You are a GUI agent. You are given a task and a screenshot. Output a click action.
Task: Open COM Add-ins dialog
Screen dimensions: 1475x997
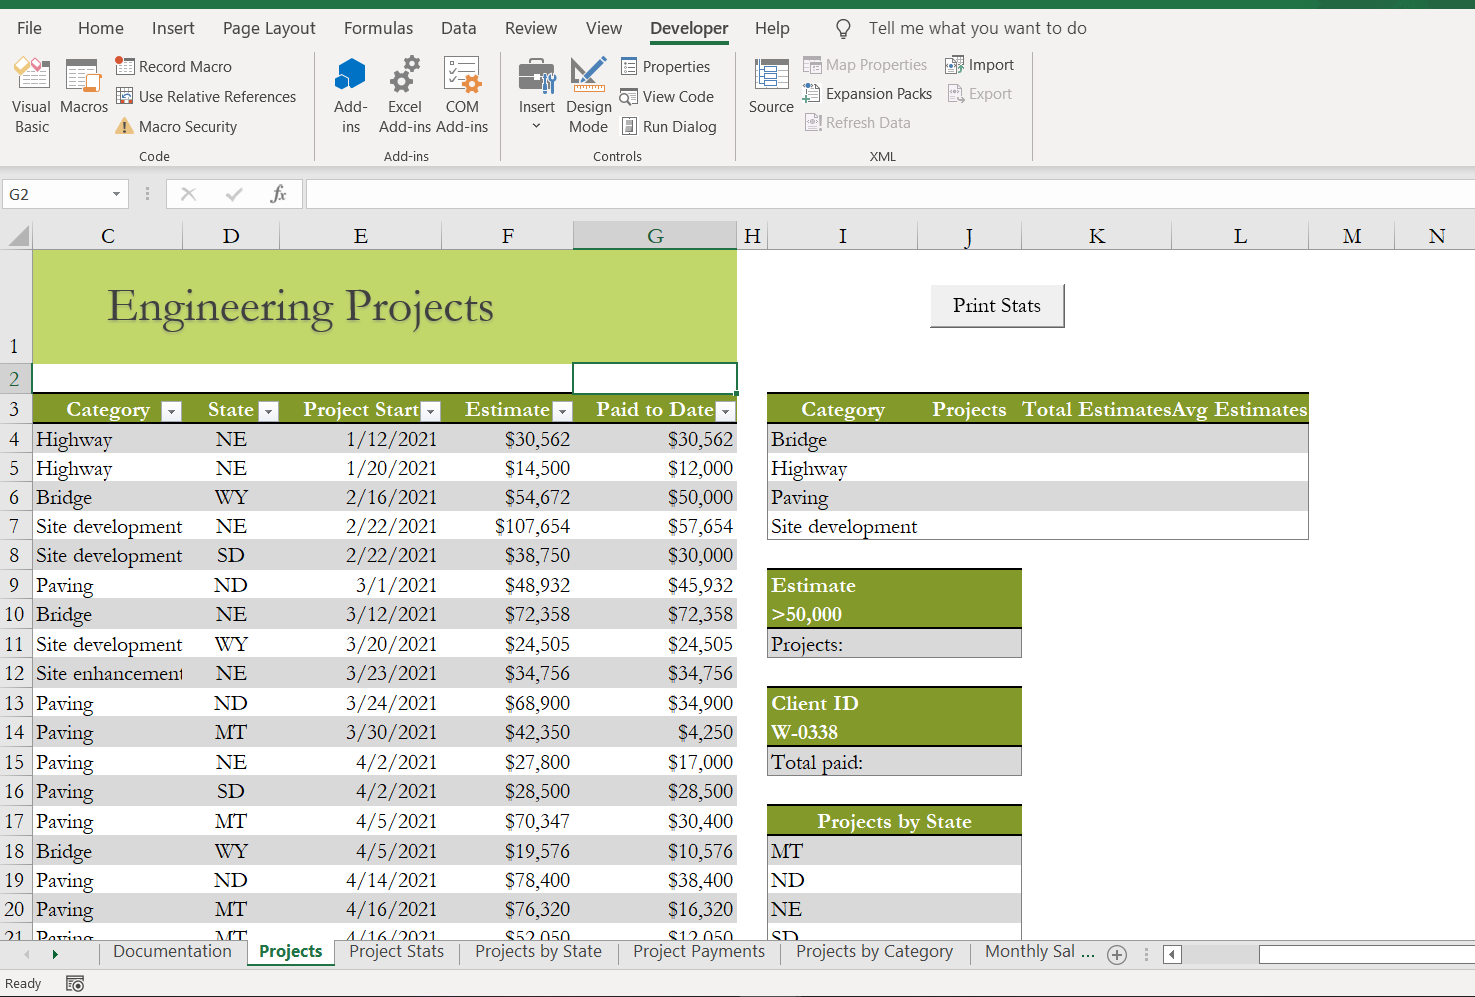click(462, 95)
